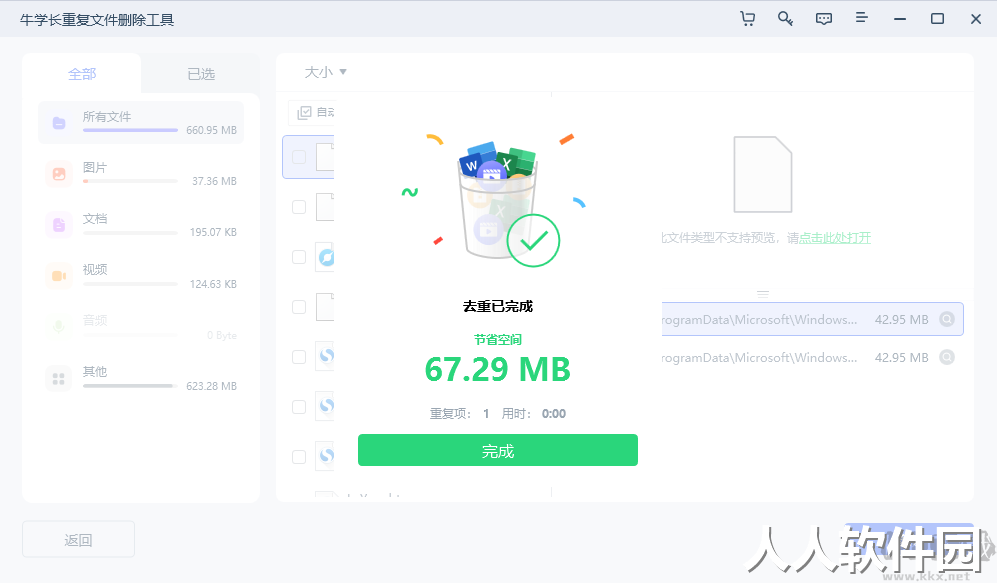Click 195.07 KB size text
Image resolution: width=997 pixels, height=583 pixels.
pos(213,232)
